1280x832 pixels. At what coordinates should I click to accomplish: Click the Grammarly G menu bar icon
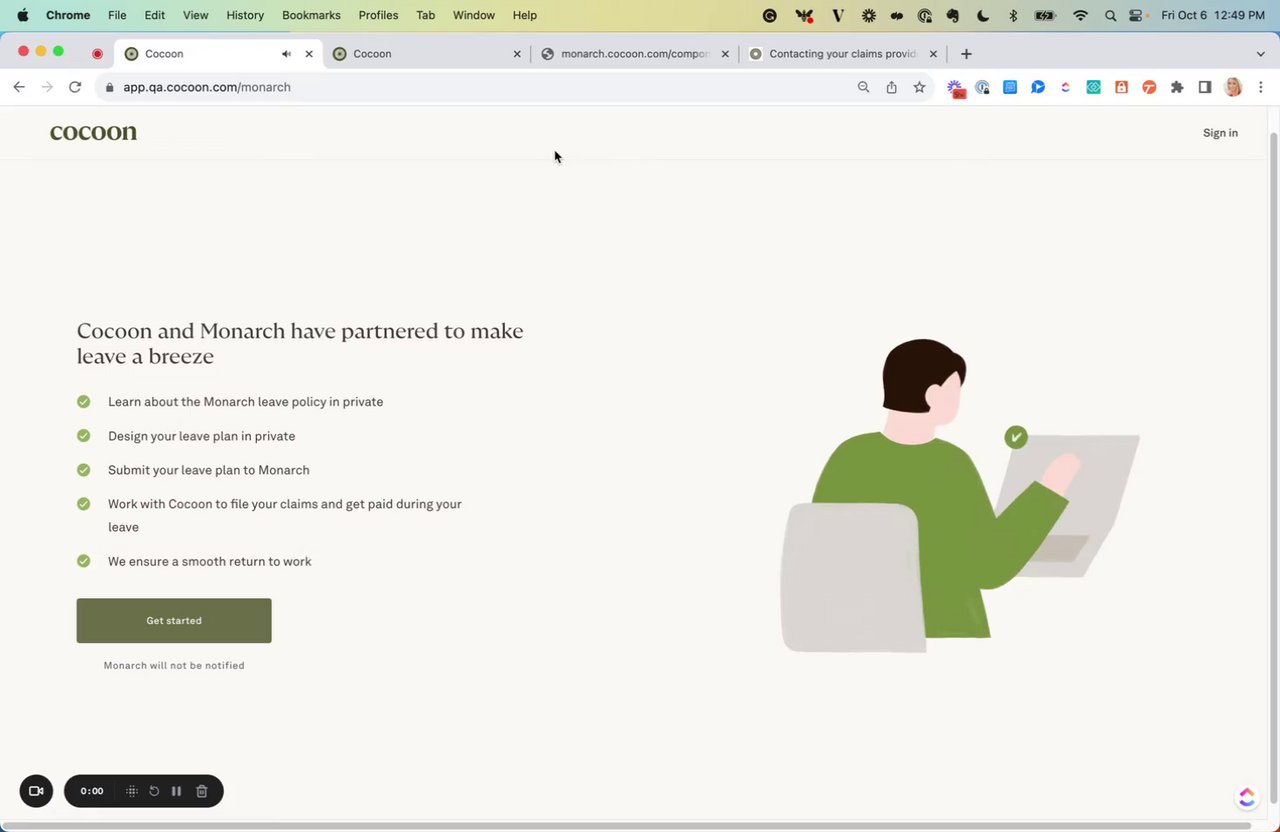769,15
